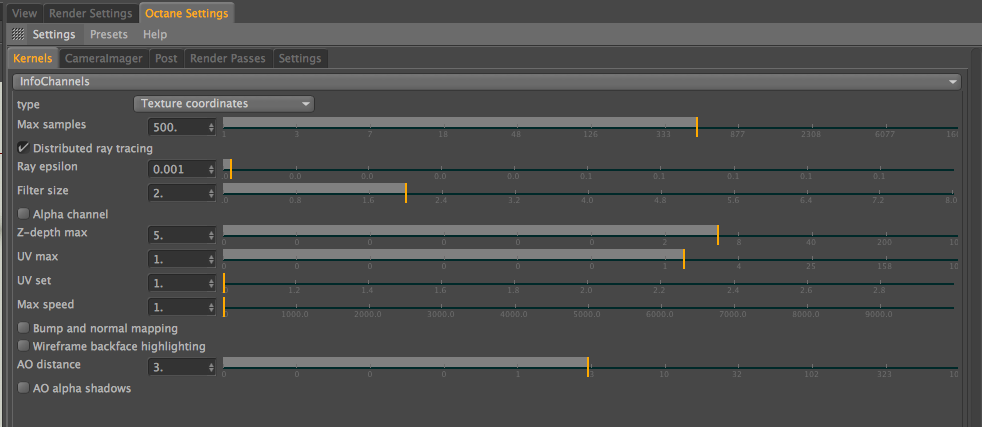Enable Bump and normal mapping checkbox

pos(23,327)
